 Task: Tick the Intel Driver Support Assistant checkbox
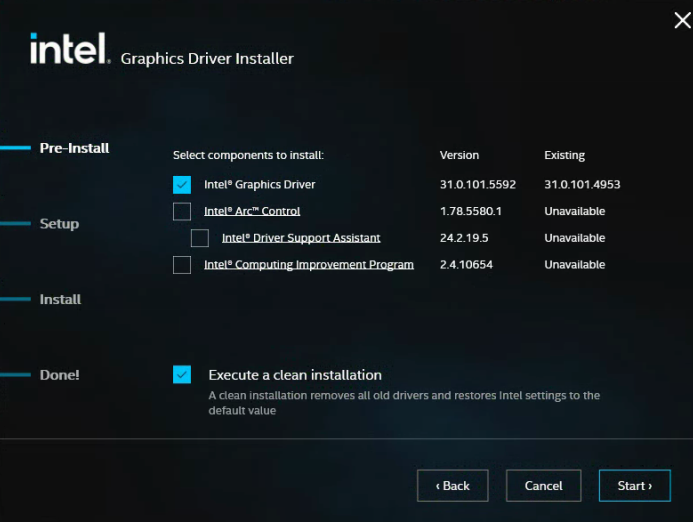point(200,238)
